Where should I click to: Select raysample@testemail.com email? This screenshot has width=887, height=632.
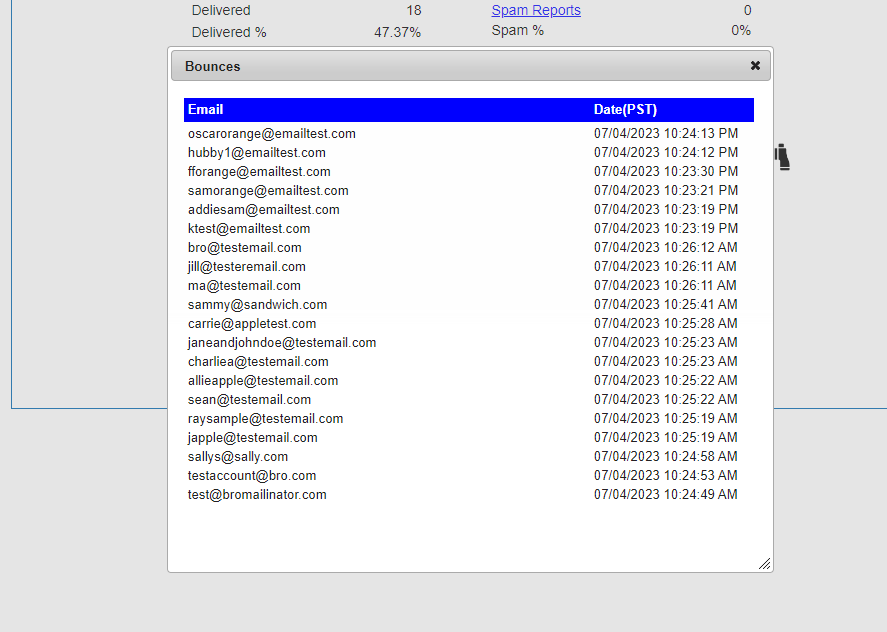[265, 419]
